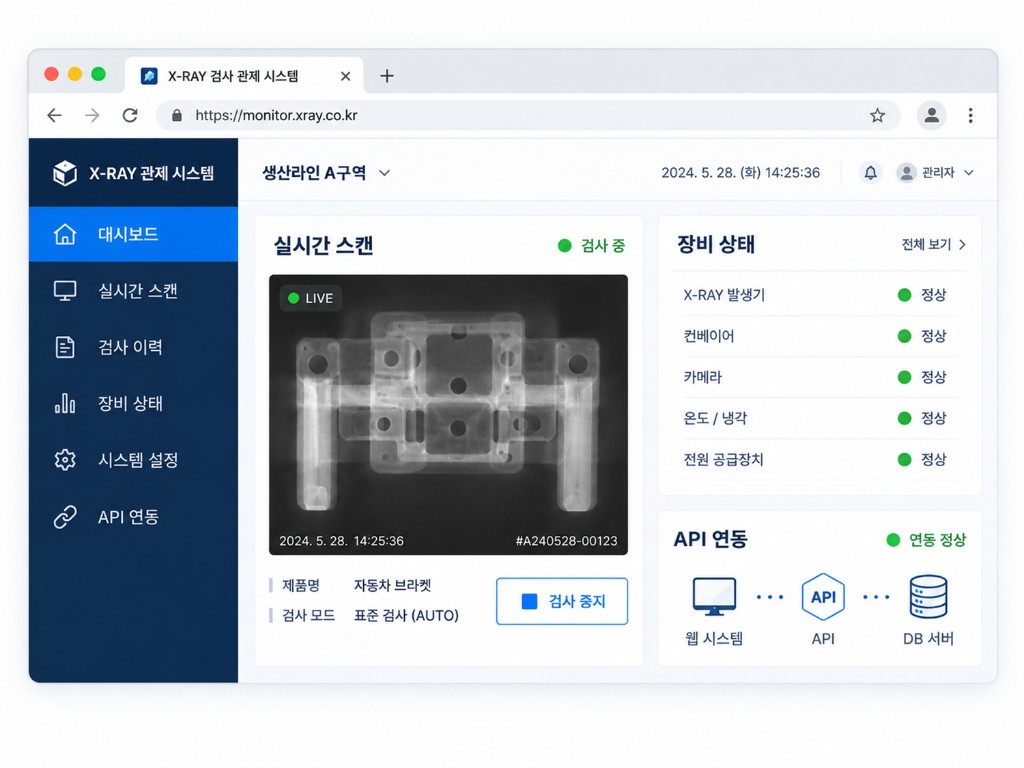Click the 실시간 스캔 panel heading
Screen dimensions: 1024x768
[323, 246]
